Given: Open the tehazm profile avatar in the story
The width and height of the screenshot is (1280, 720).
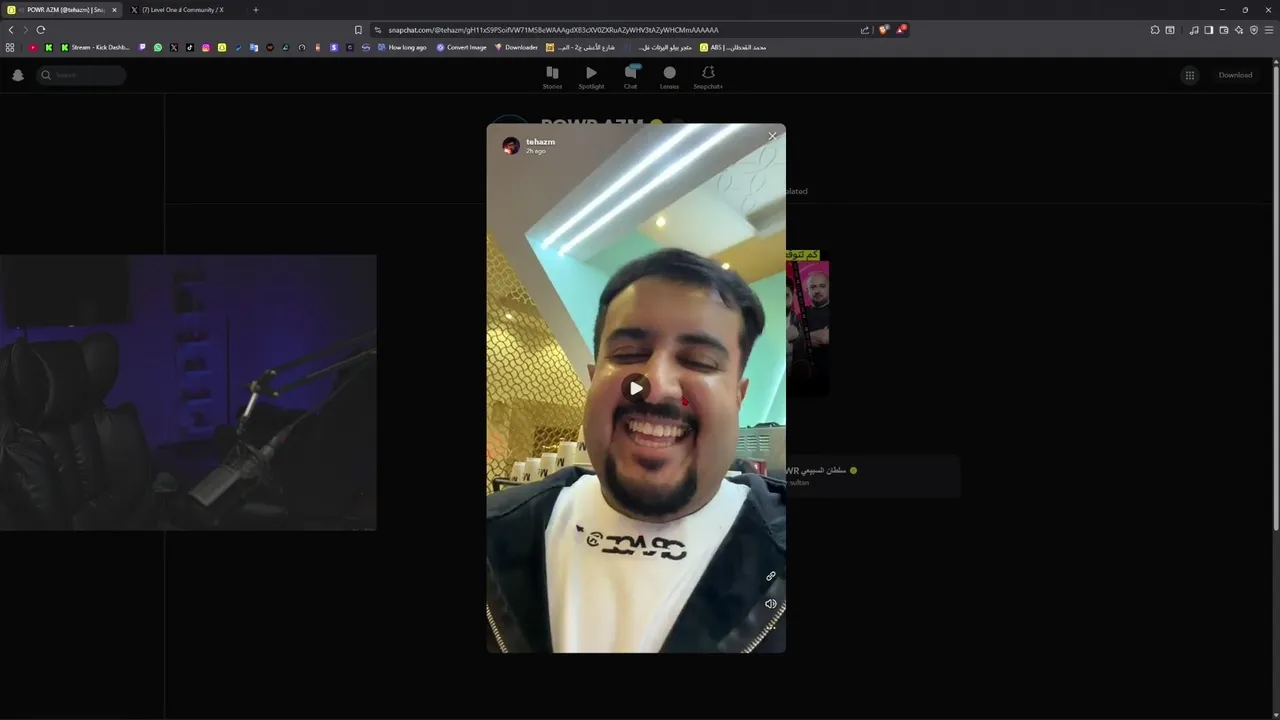Looking at the screenshot, I should (511, 146).
